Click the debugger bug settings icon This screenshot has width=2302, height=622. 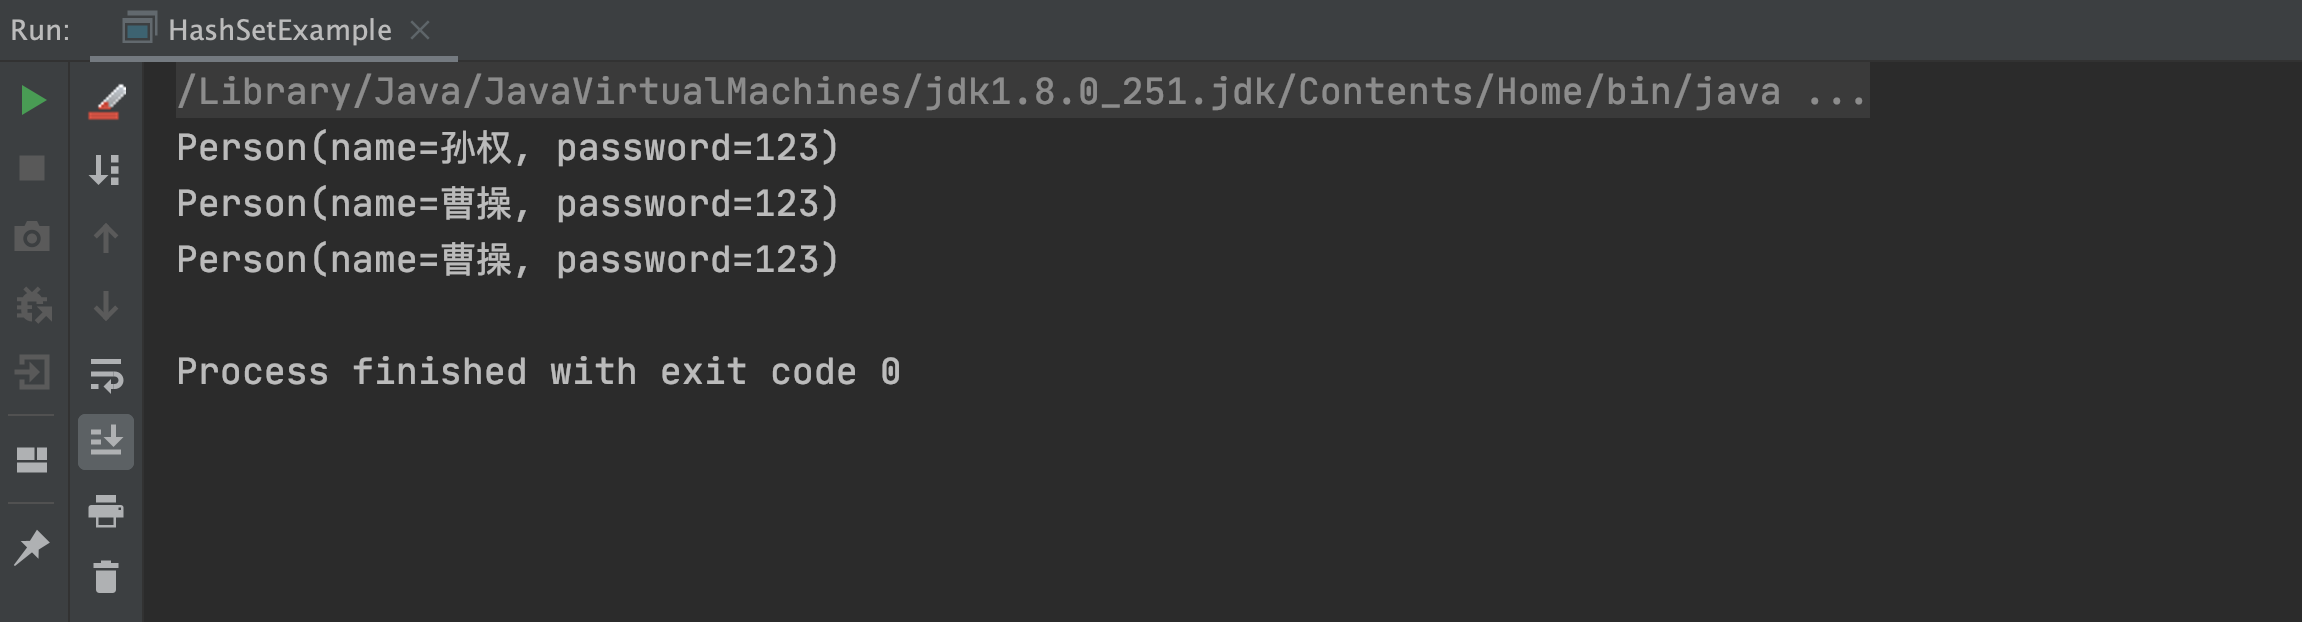(32, 306)
